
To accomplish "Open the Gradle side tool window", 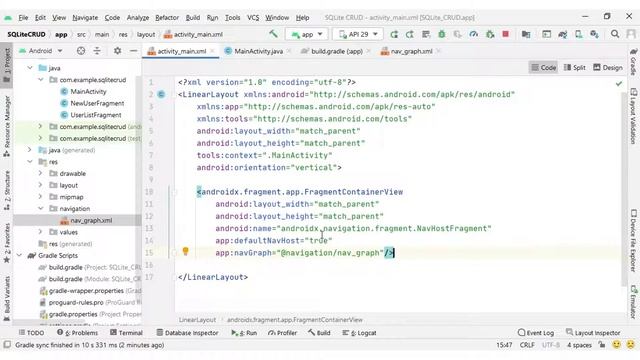I will [633, 62].
